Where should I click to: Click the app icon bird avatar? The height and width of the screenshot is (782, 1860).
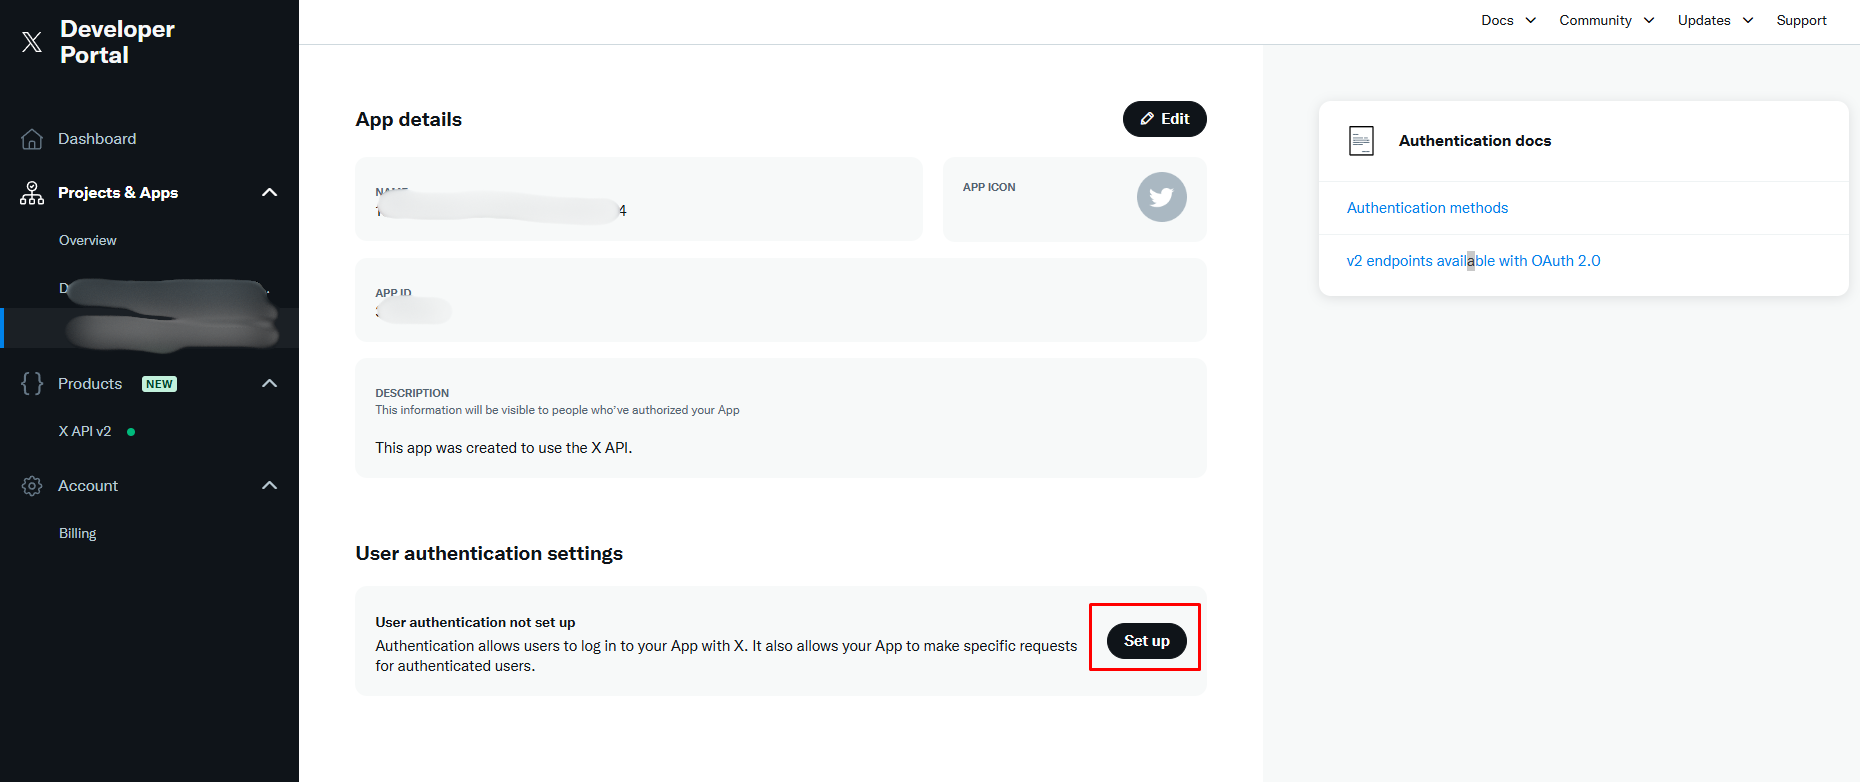click(x=1161, y=197)
